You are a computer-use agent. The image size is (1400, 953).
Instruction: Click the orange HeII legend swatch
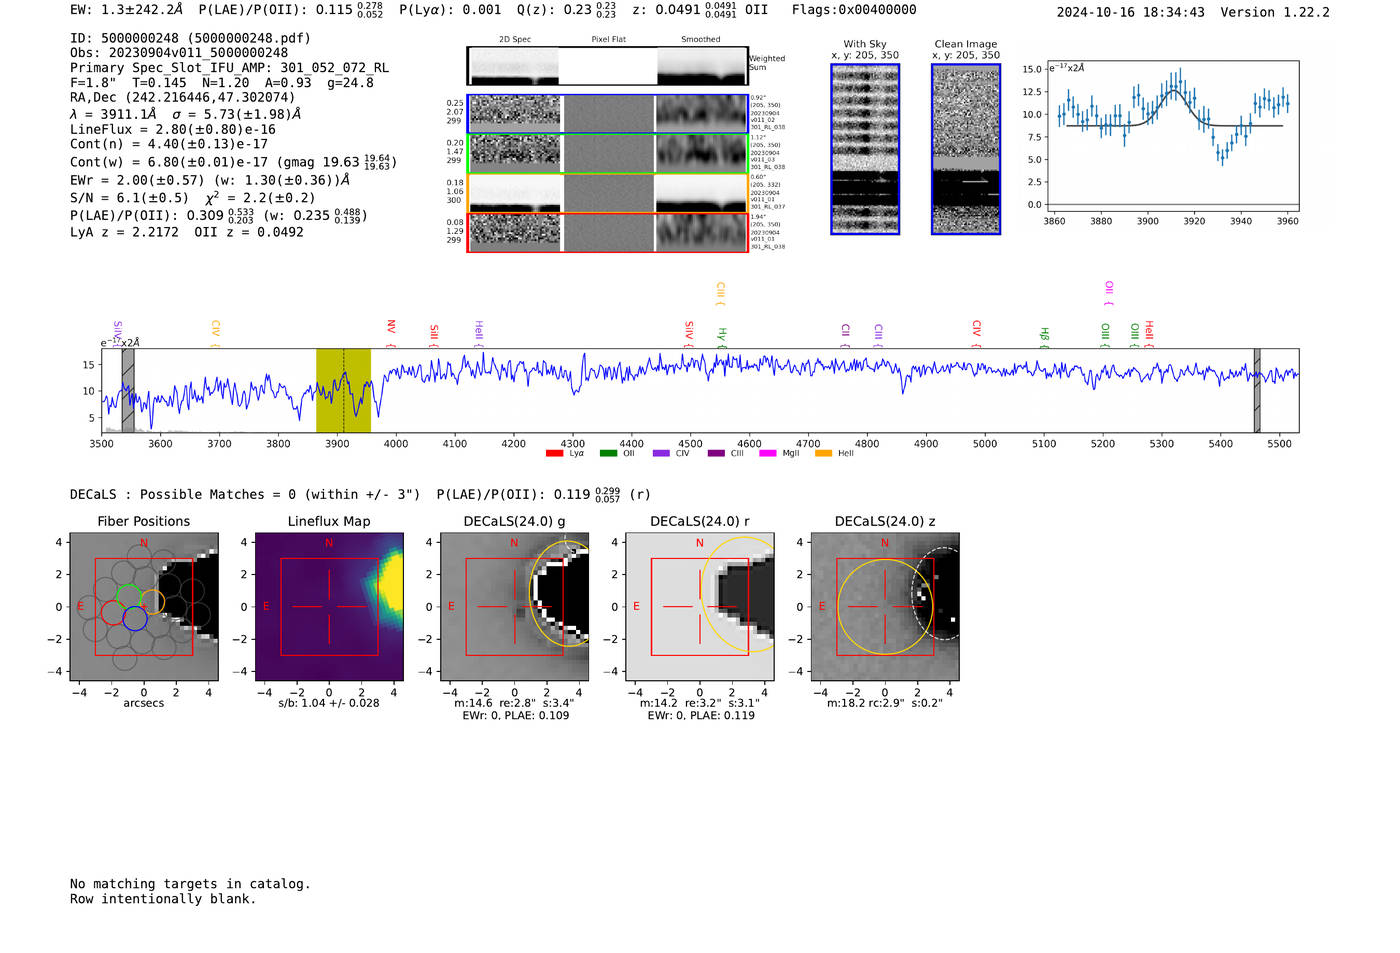tap(824, 453)
